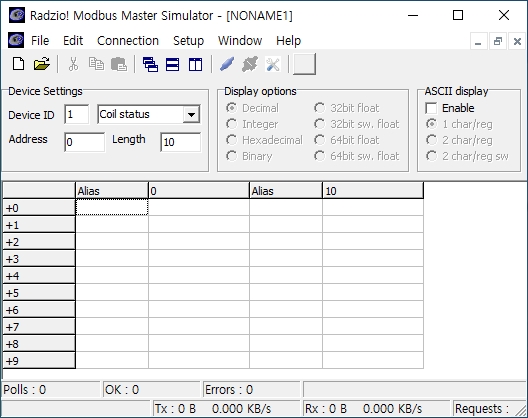Click the Connect plug icon
528x418 pixels.
coord(227,64)
